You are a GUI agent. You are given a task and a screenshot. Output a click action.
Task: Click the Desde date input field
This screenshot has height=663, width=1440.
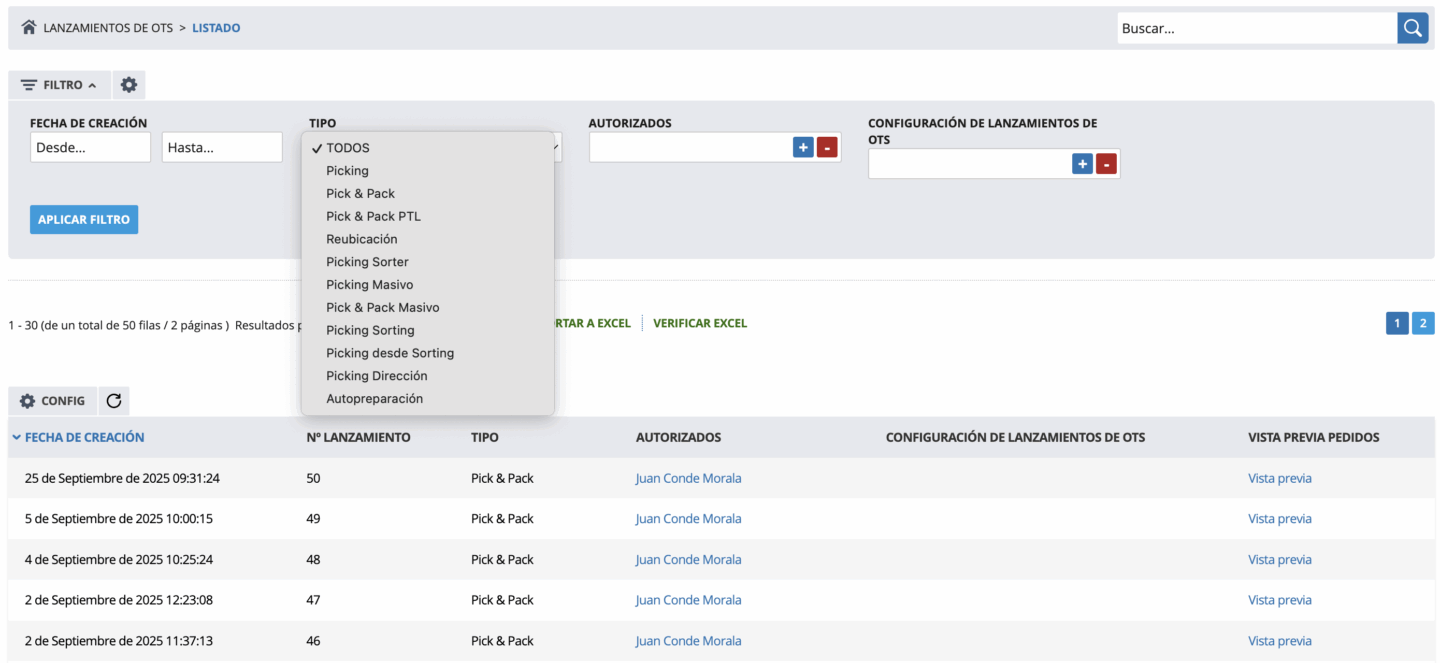[x=90, y=148]
